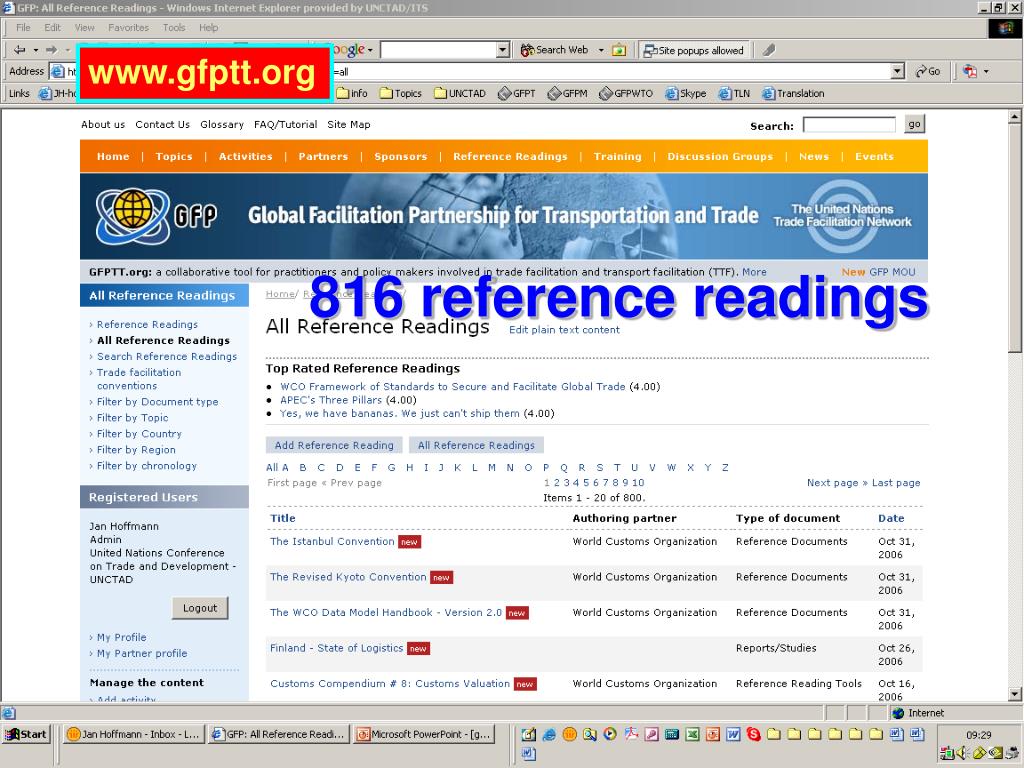Image resolution: width=1024 pixels, height=768 pixels.
Task: Open The Revised Kyoto Convention link
Action: pos(348,577)
